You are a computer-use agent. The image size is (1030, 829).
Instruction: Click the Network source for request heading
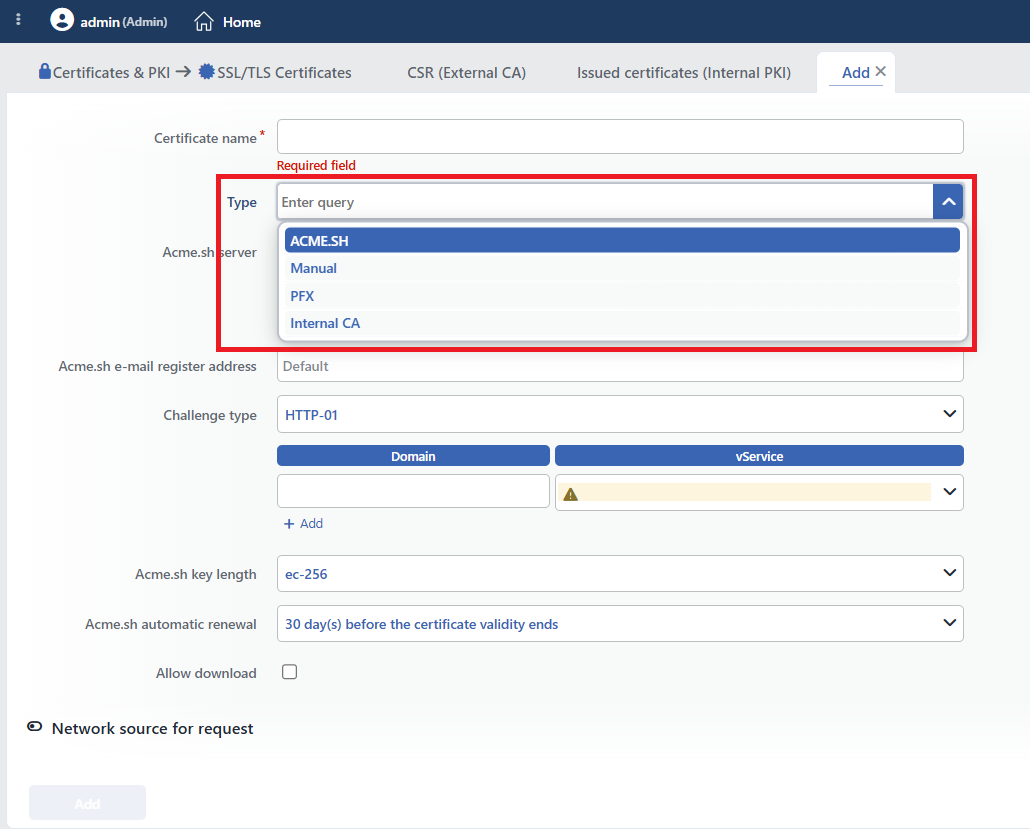[x=152, y=728]
